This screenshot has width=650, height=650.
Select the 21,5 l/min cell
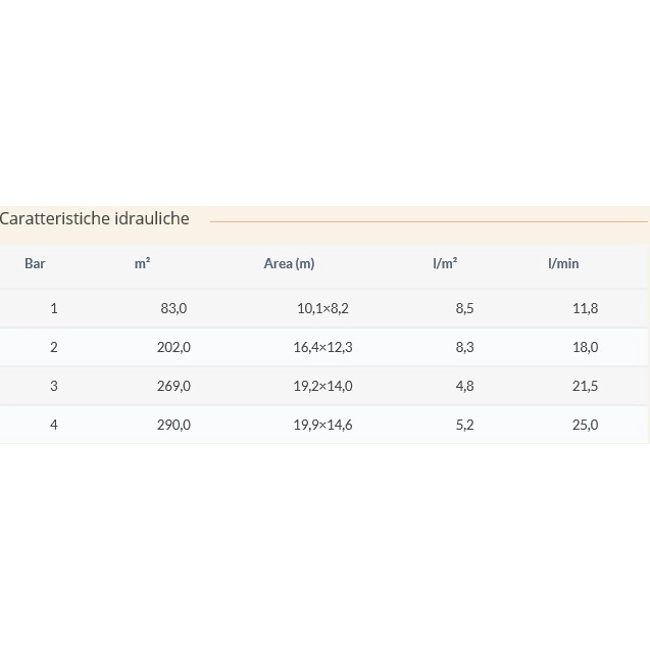(585, 386)
